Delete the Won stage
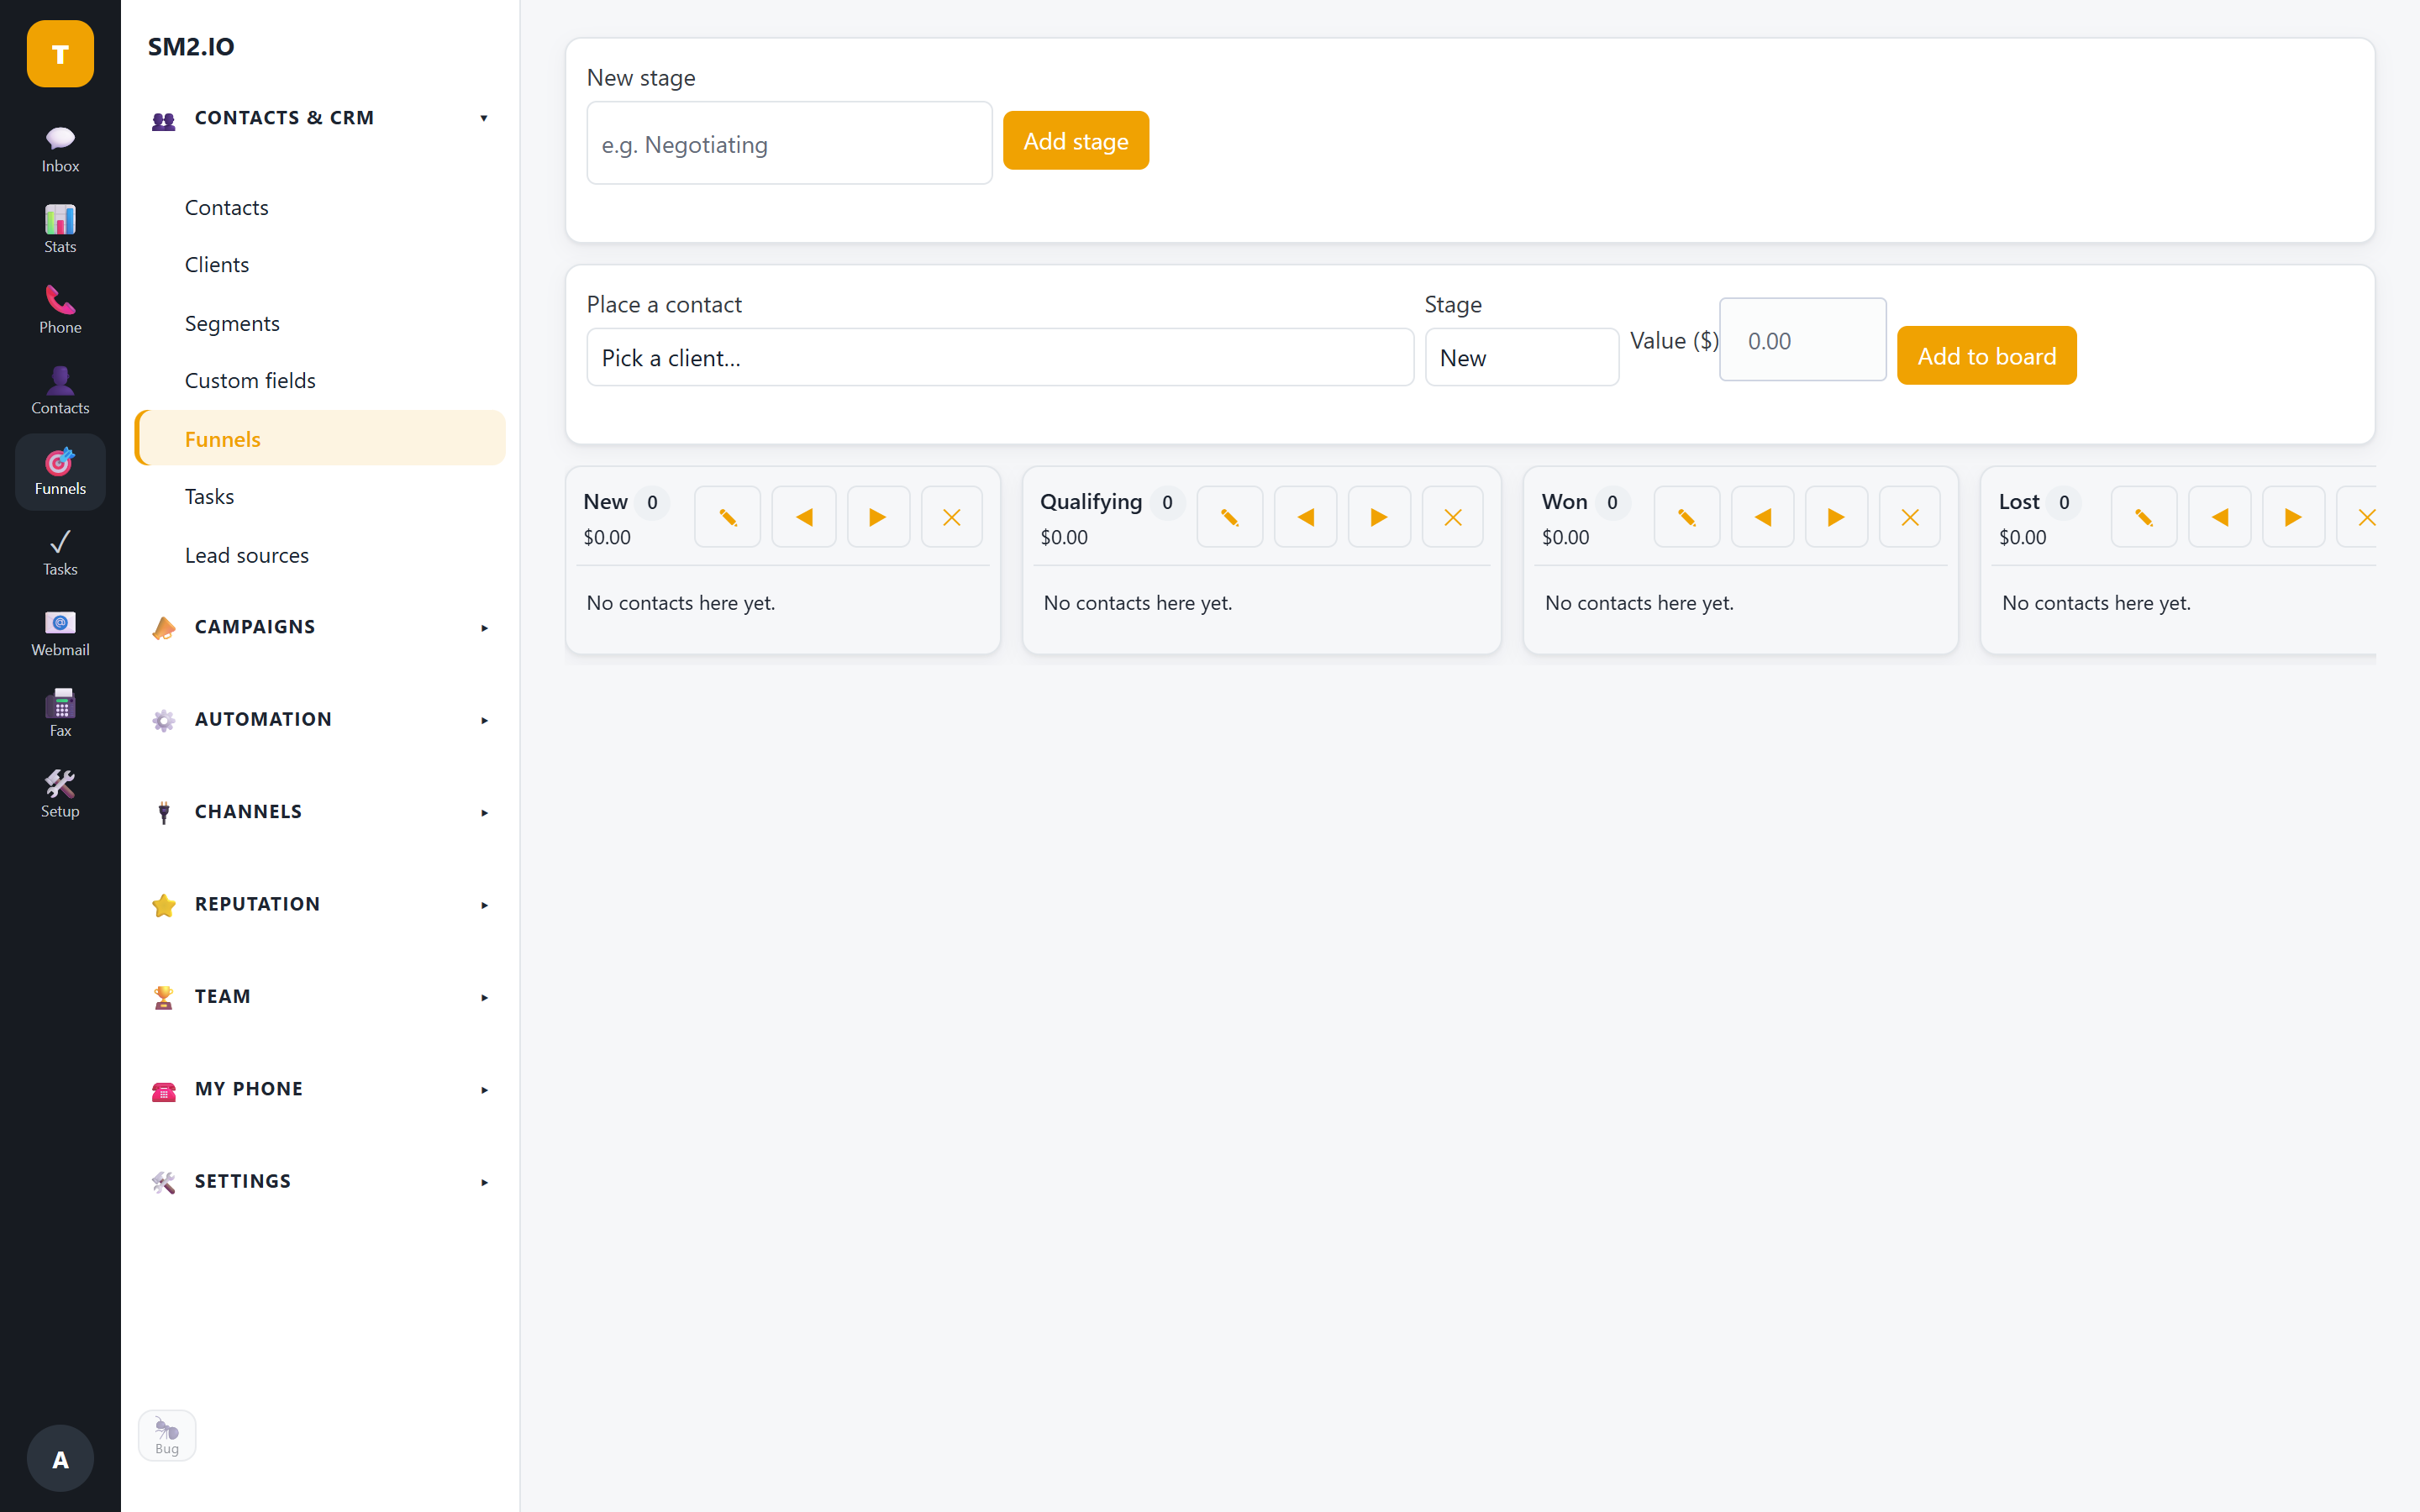The width and height of the screenshot is (2420, 1512). (x=1909, y=517)
